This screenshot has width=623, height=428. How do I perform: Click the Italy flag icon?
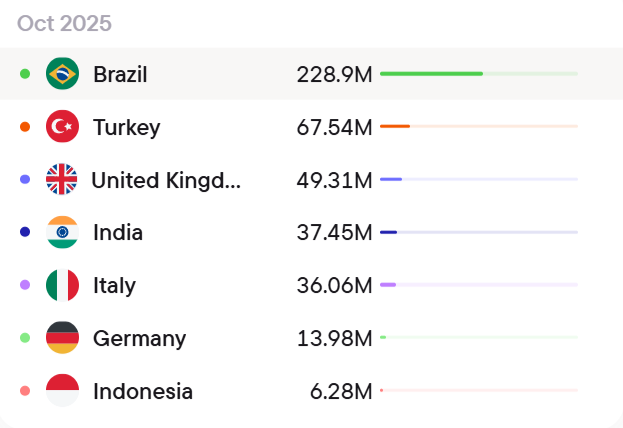62,286
